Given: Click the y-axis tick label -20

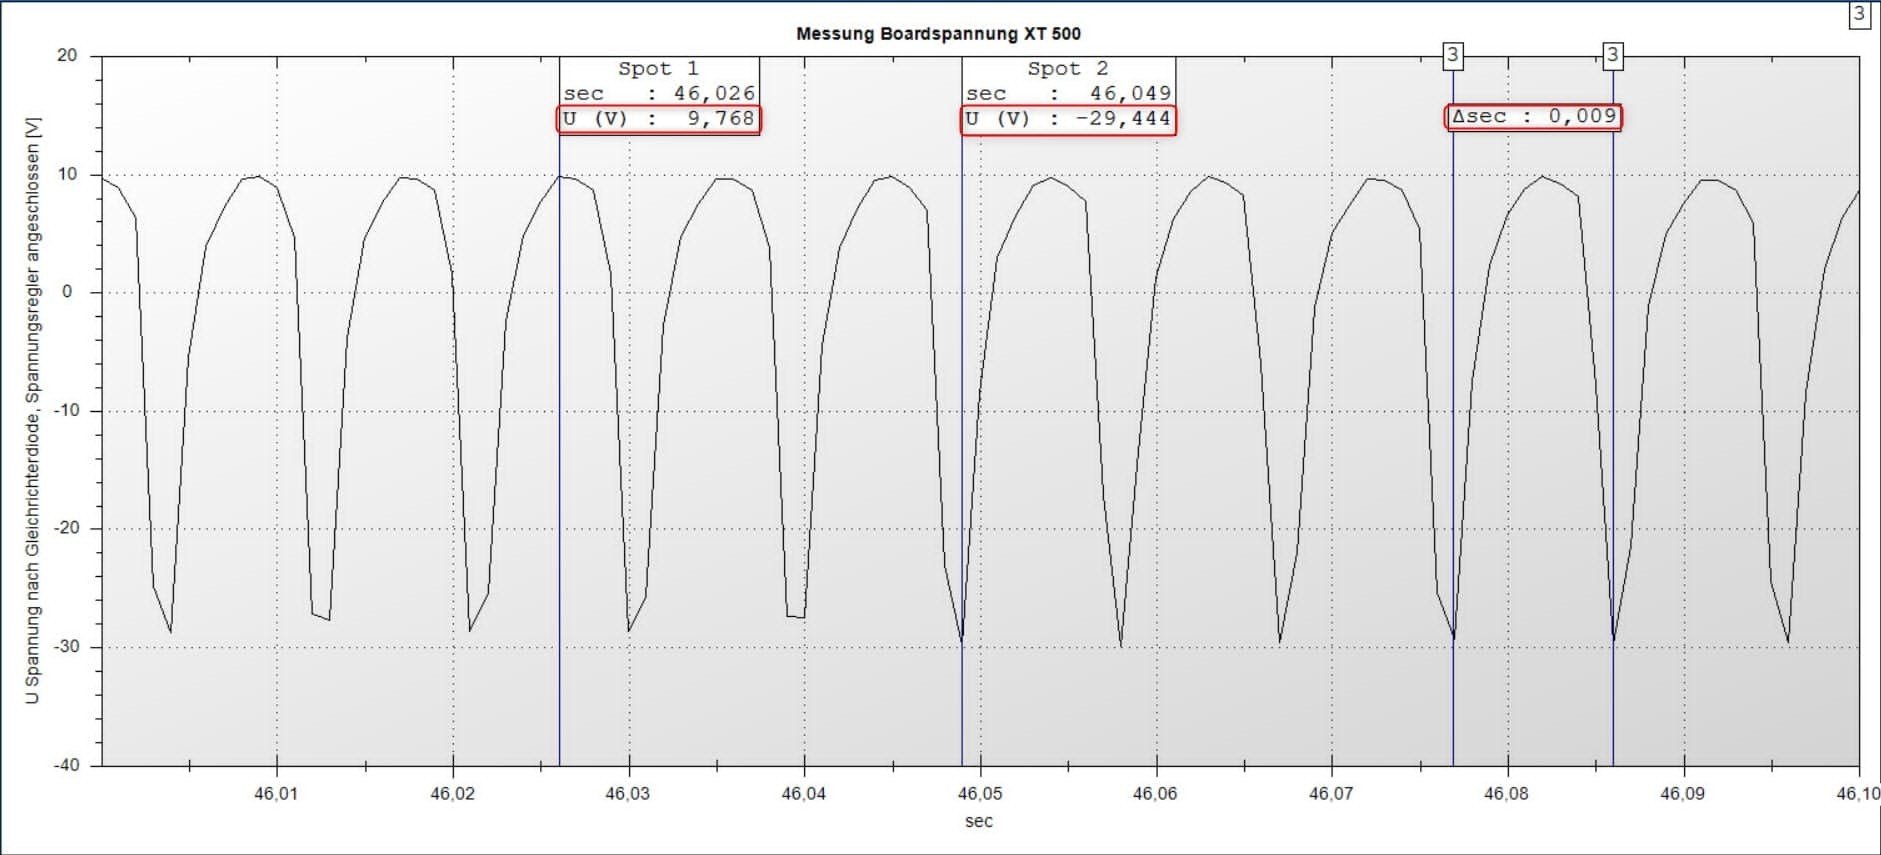Looking at the screenshot, I should click(66, 528).
